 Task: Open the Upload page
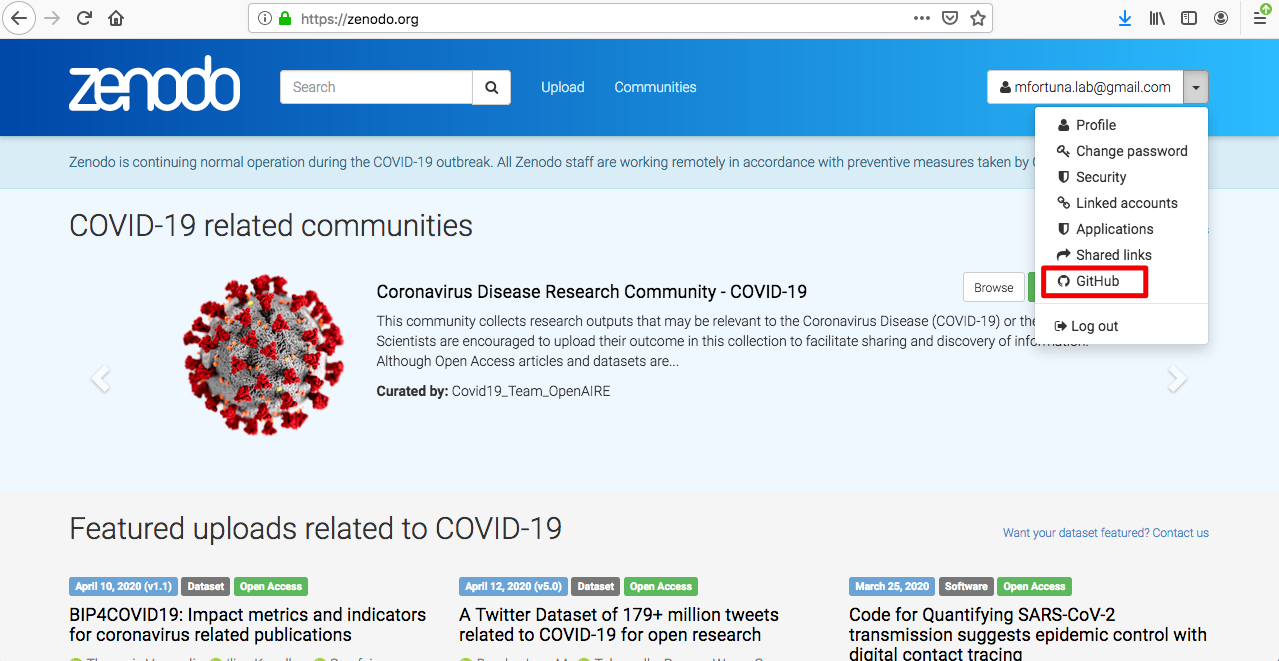(563, 87)
